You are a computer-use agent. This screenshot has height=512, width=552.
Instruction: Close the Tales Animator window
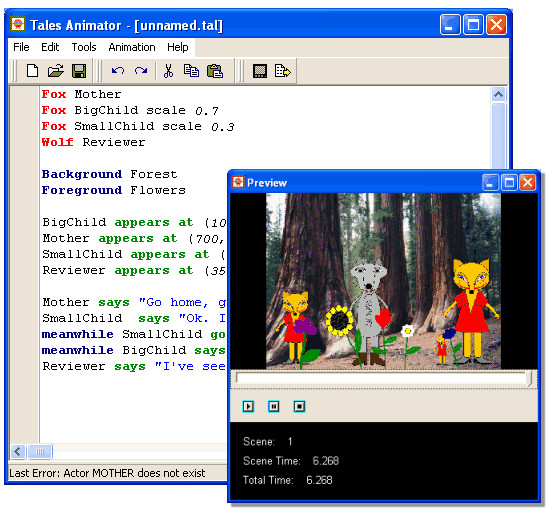[496, 25]
